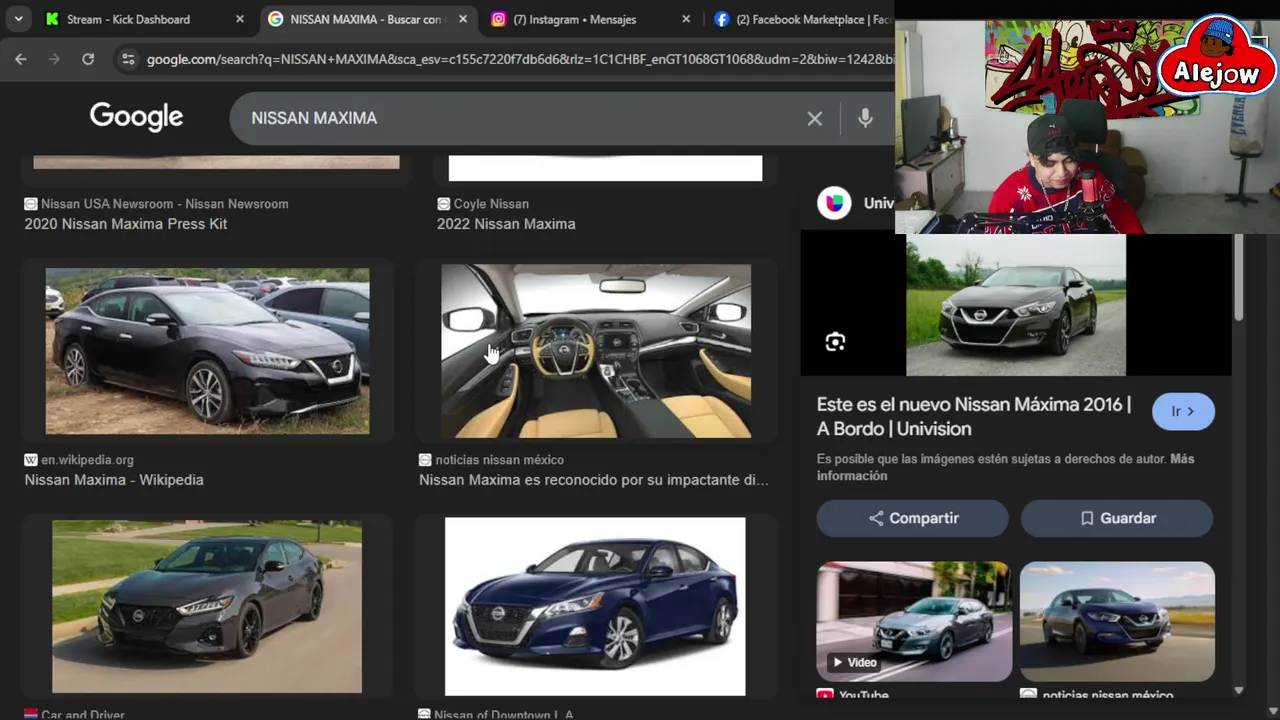This screenshot has height=720, width=1280.
Task: Click the browser forward arrow
Action: pyautogui.click(x=54, y=59)
